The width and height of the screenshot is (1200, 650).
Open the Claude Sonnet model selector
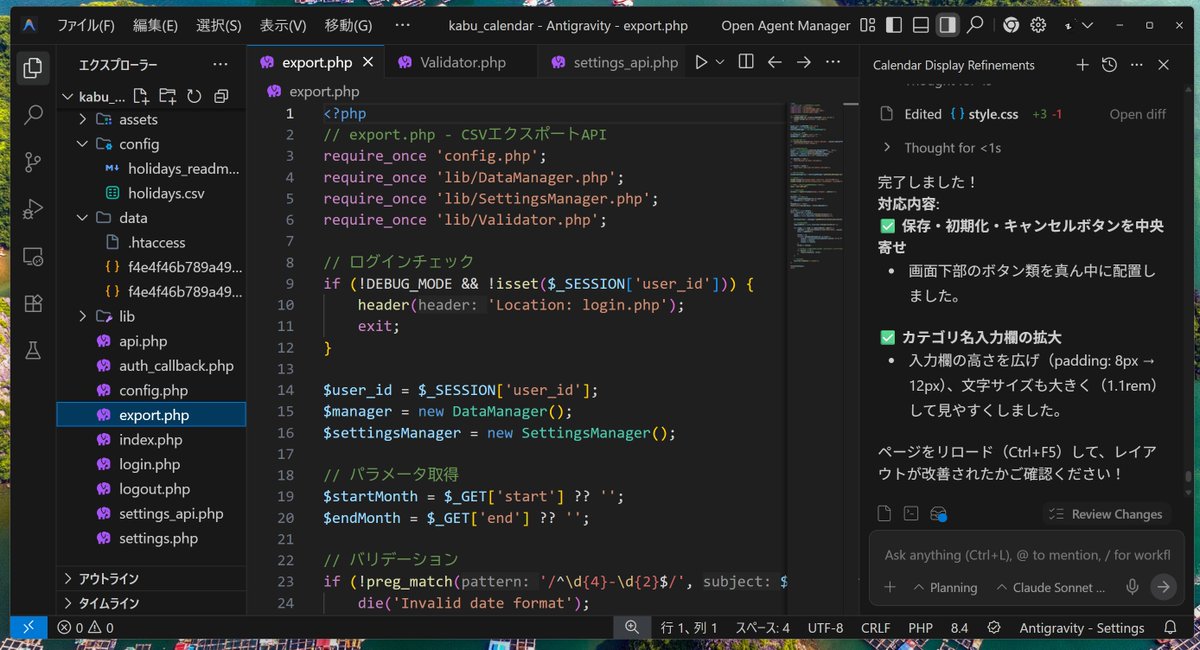(1052, 588)
